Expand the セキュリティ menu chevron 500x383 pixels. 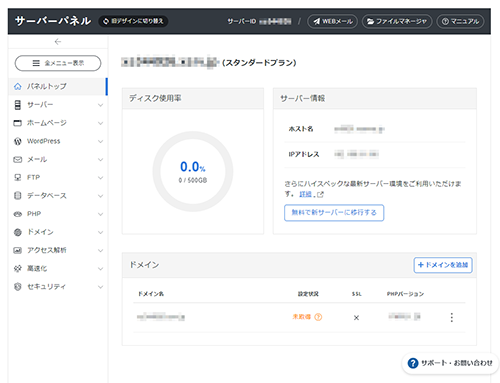pyautogui.click(x=100, y=287)
